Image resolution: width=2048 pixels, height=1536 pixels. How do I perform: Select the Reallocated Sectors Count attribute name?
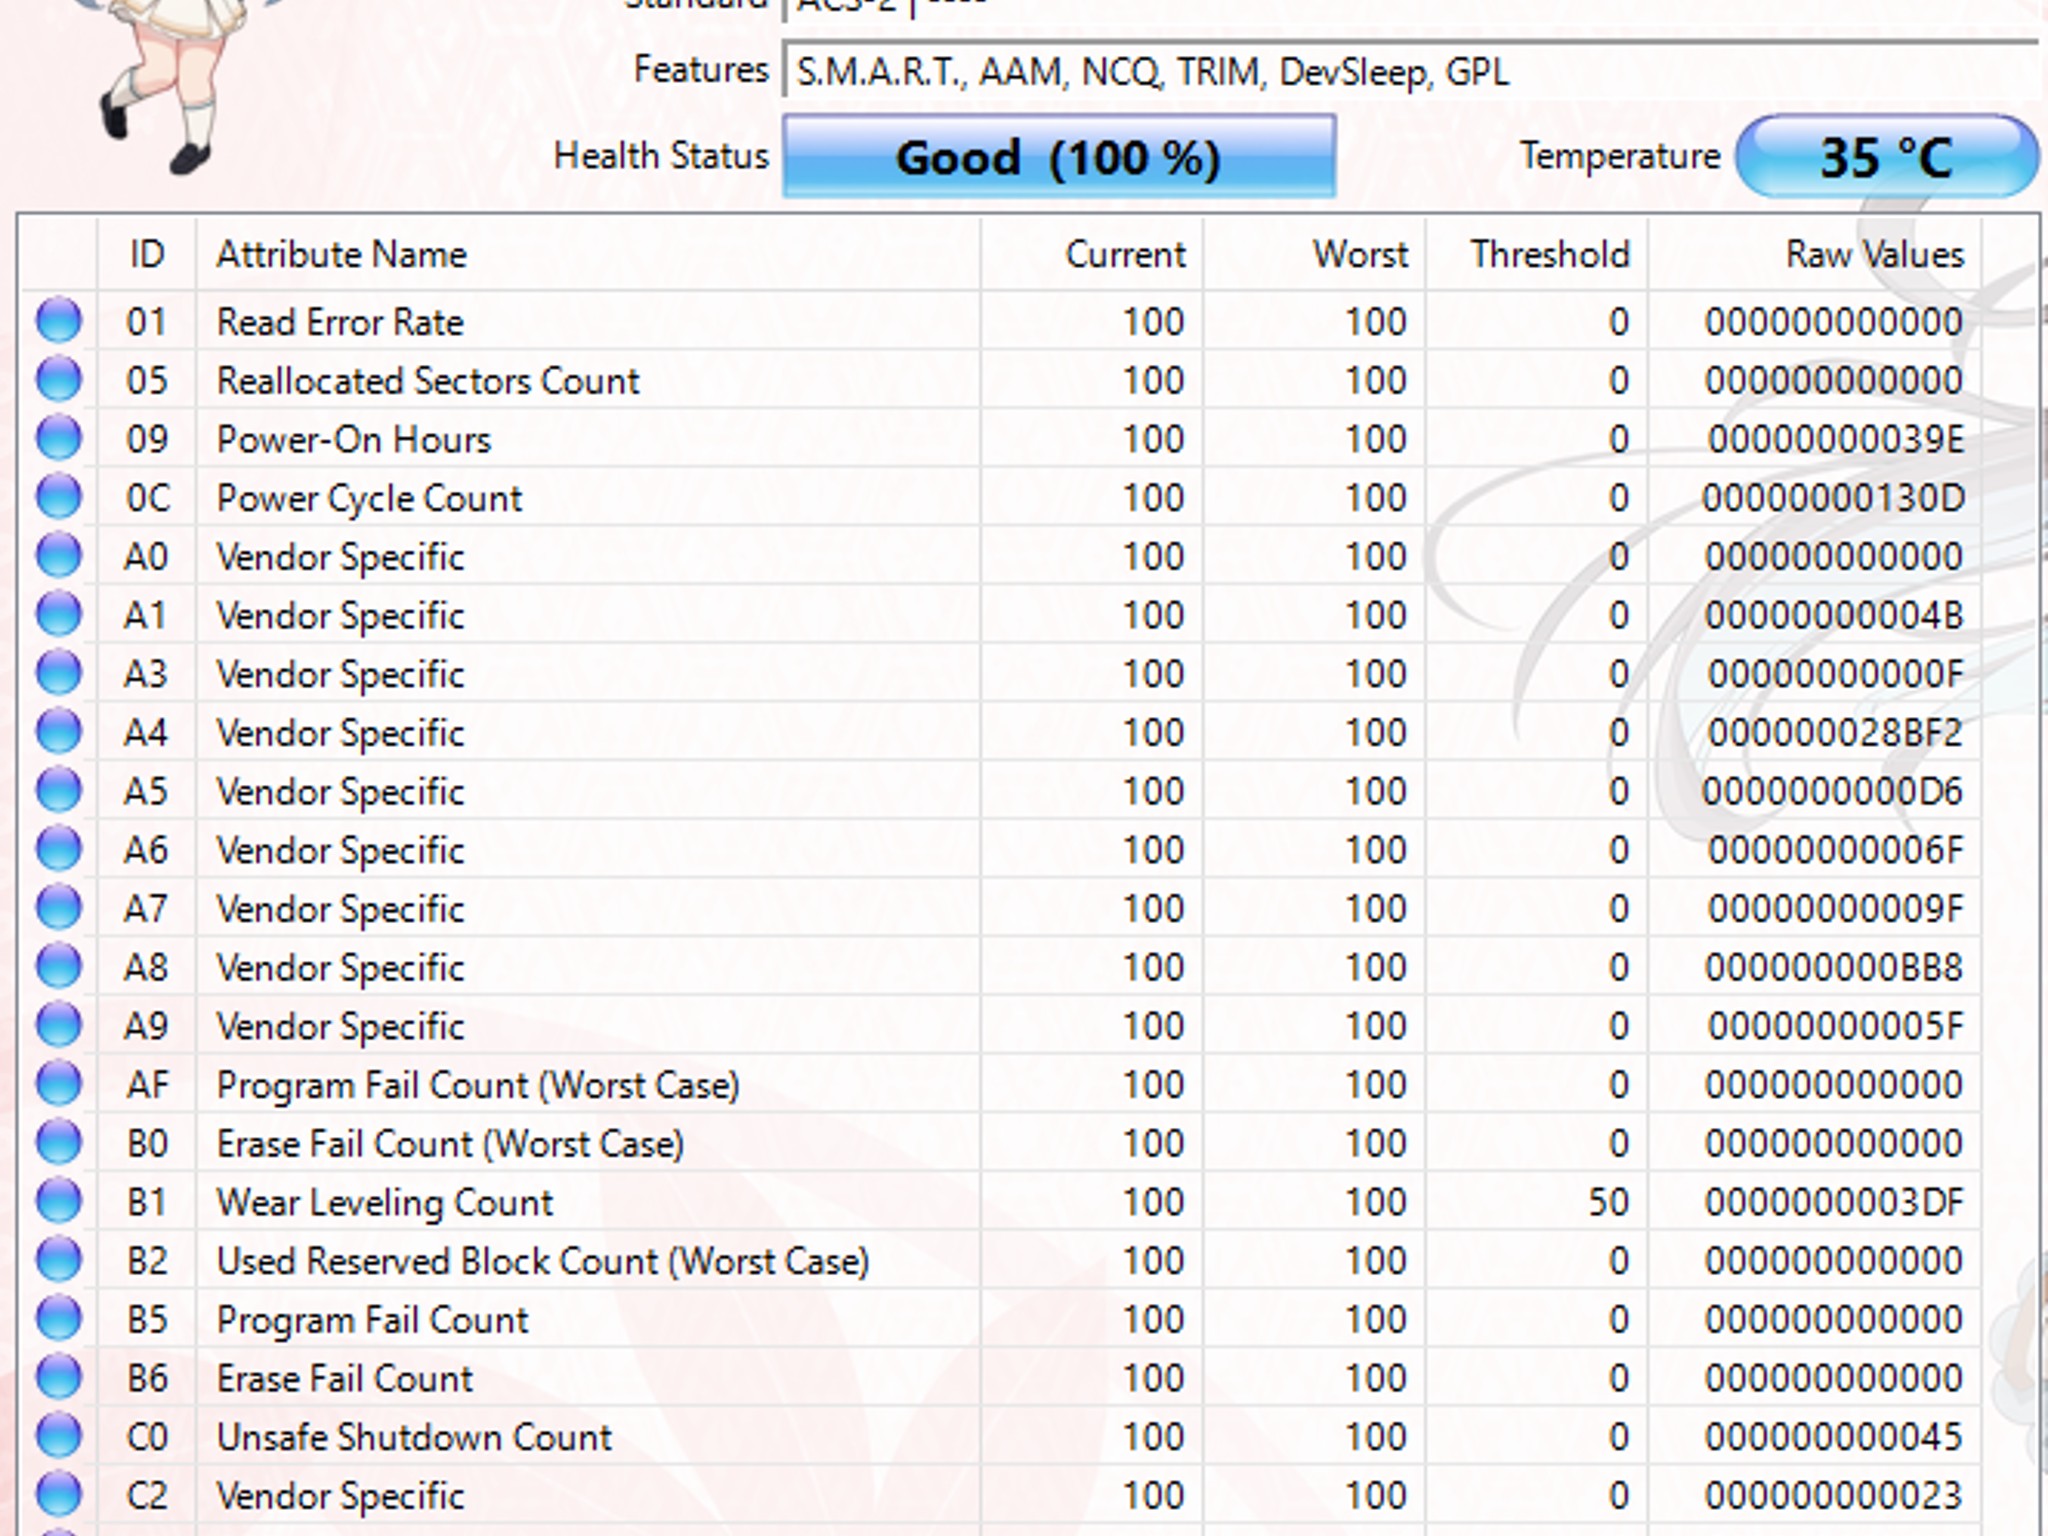428,381
